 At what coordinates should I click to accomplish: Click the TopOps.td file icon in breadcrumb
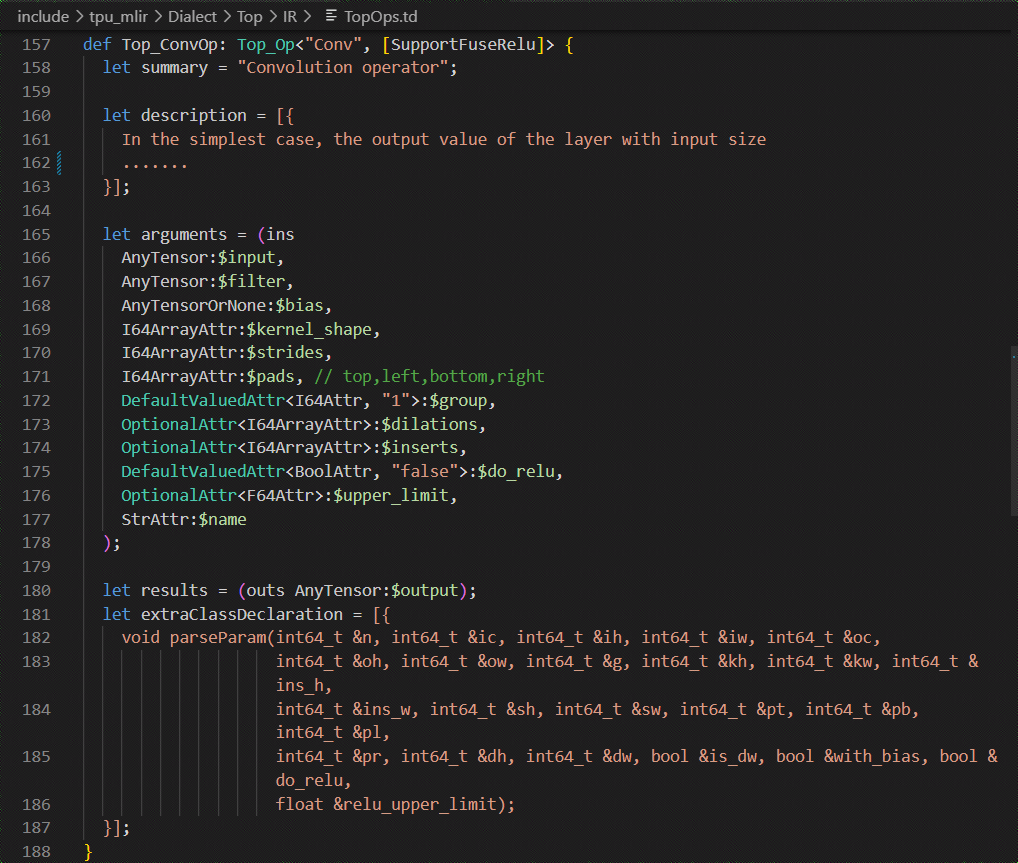point(331,17)
